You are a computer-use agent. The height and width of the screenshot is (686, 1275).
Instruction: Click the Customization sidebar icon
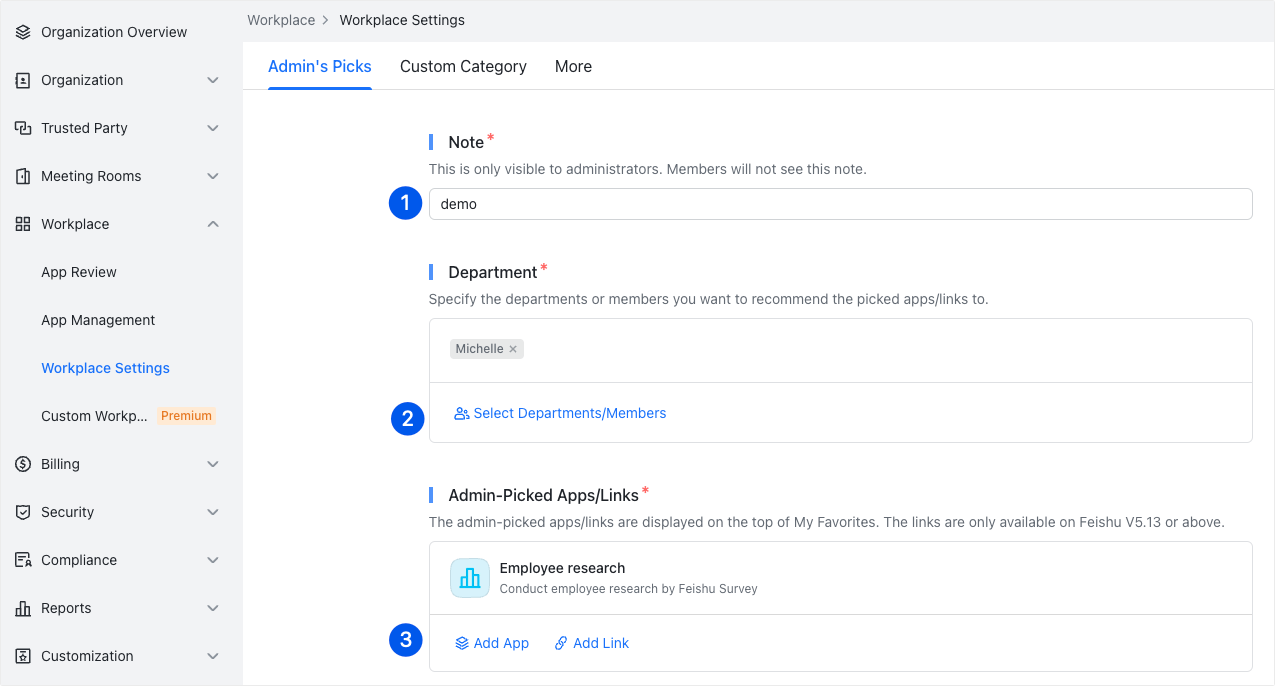(x=23, y=656)
